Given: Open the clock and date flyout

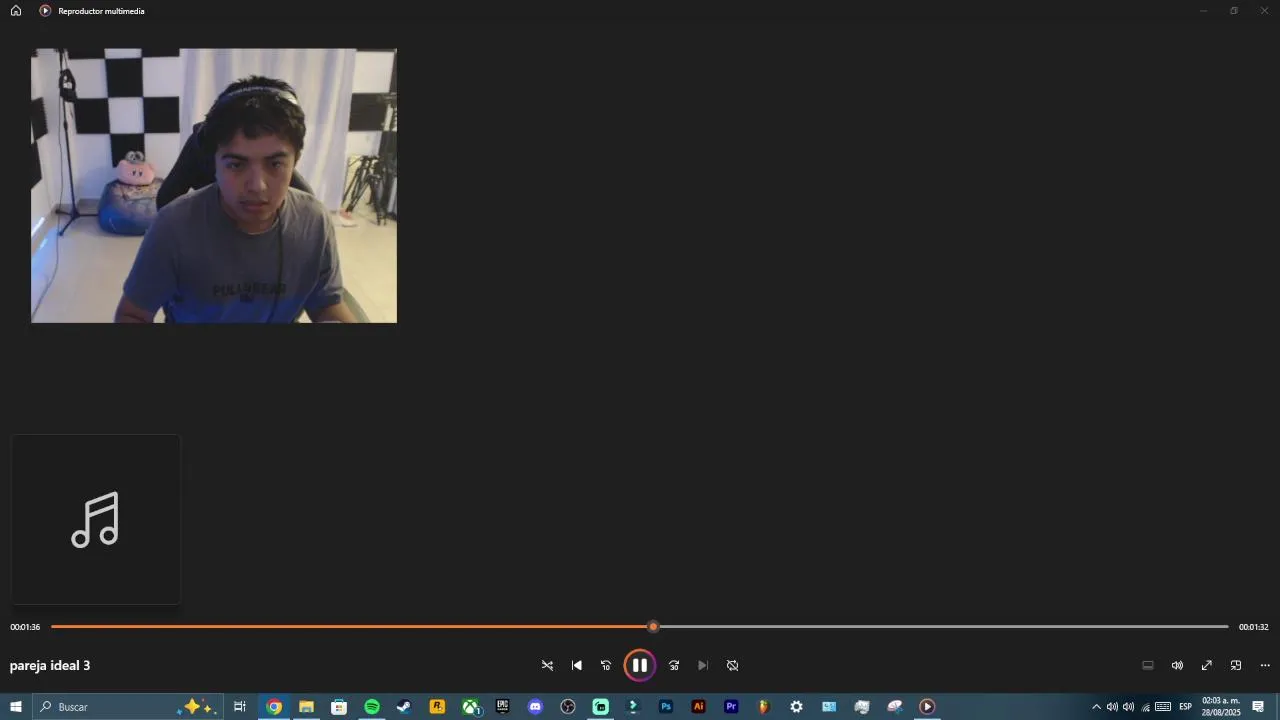Looking at the screenshot, I should tap(1221, 707).
